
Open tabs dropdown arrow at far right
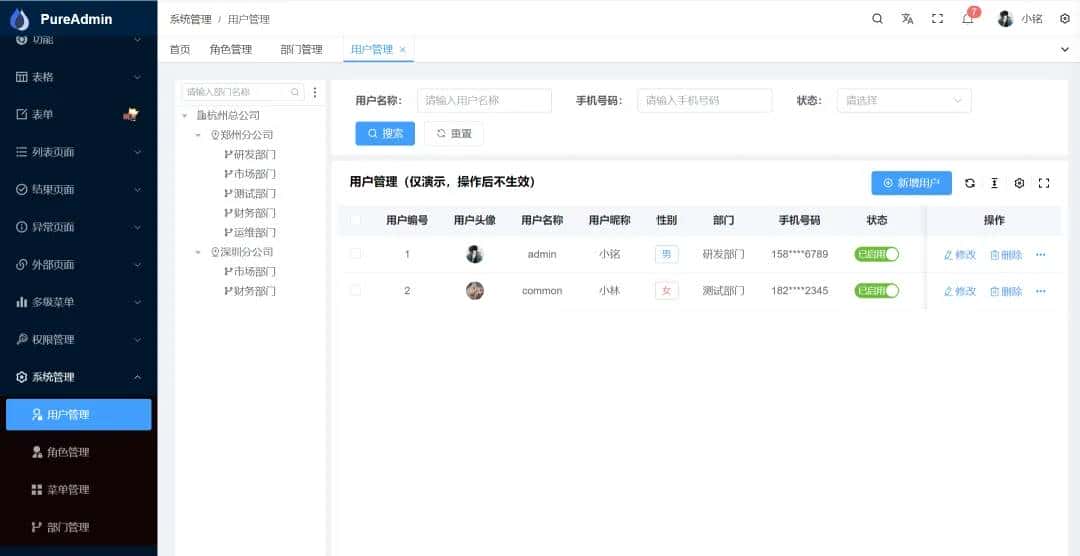coord(1065,50)
